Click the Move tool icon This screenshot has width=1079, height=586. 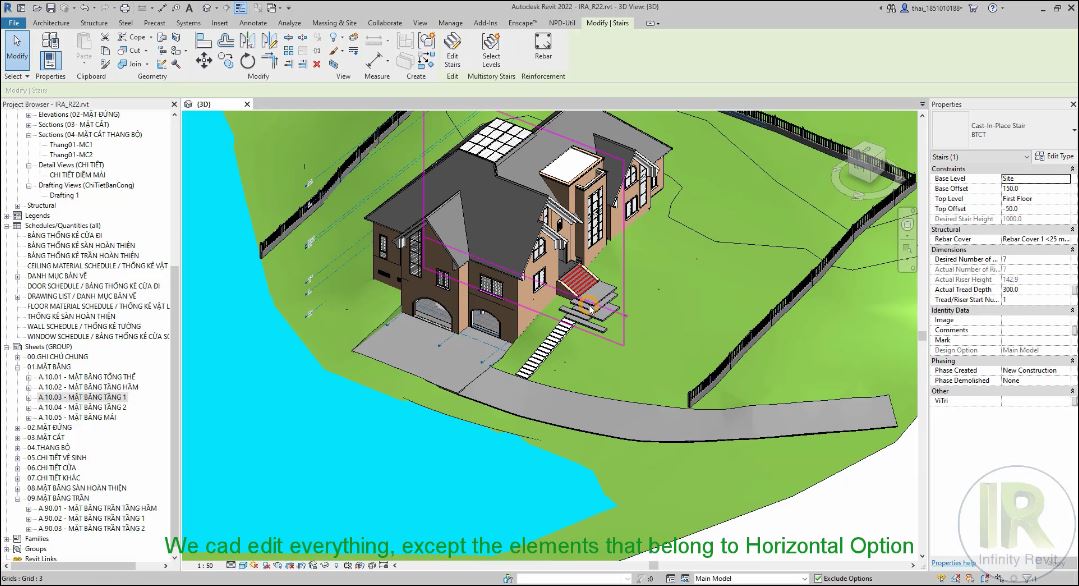[203, 61]
